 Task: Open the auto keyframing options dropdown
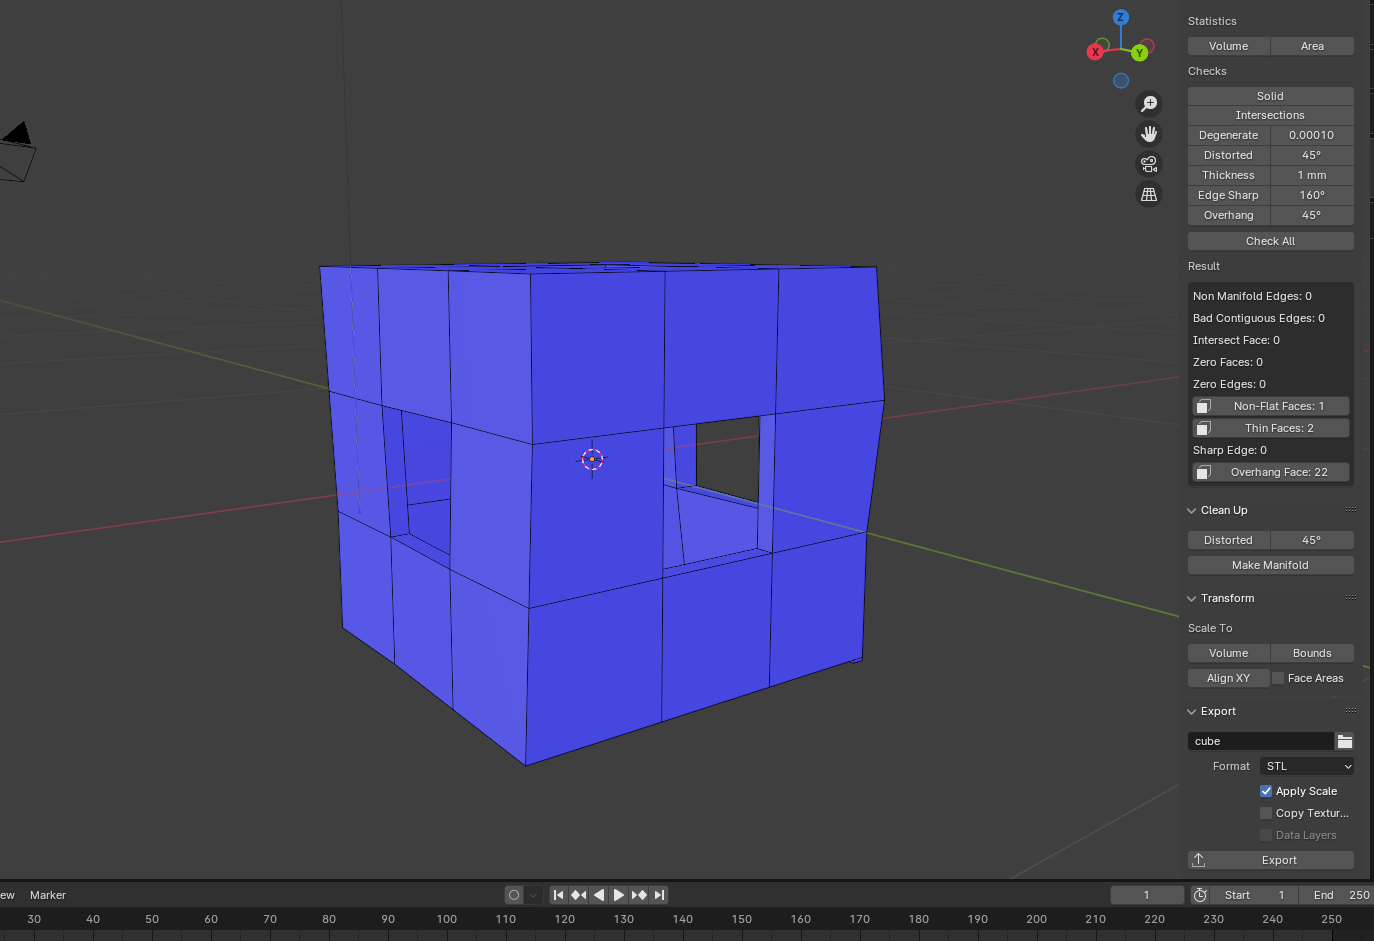point(533,895)
